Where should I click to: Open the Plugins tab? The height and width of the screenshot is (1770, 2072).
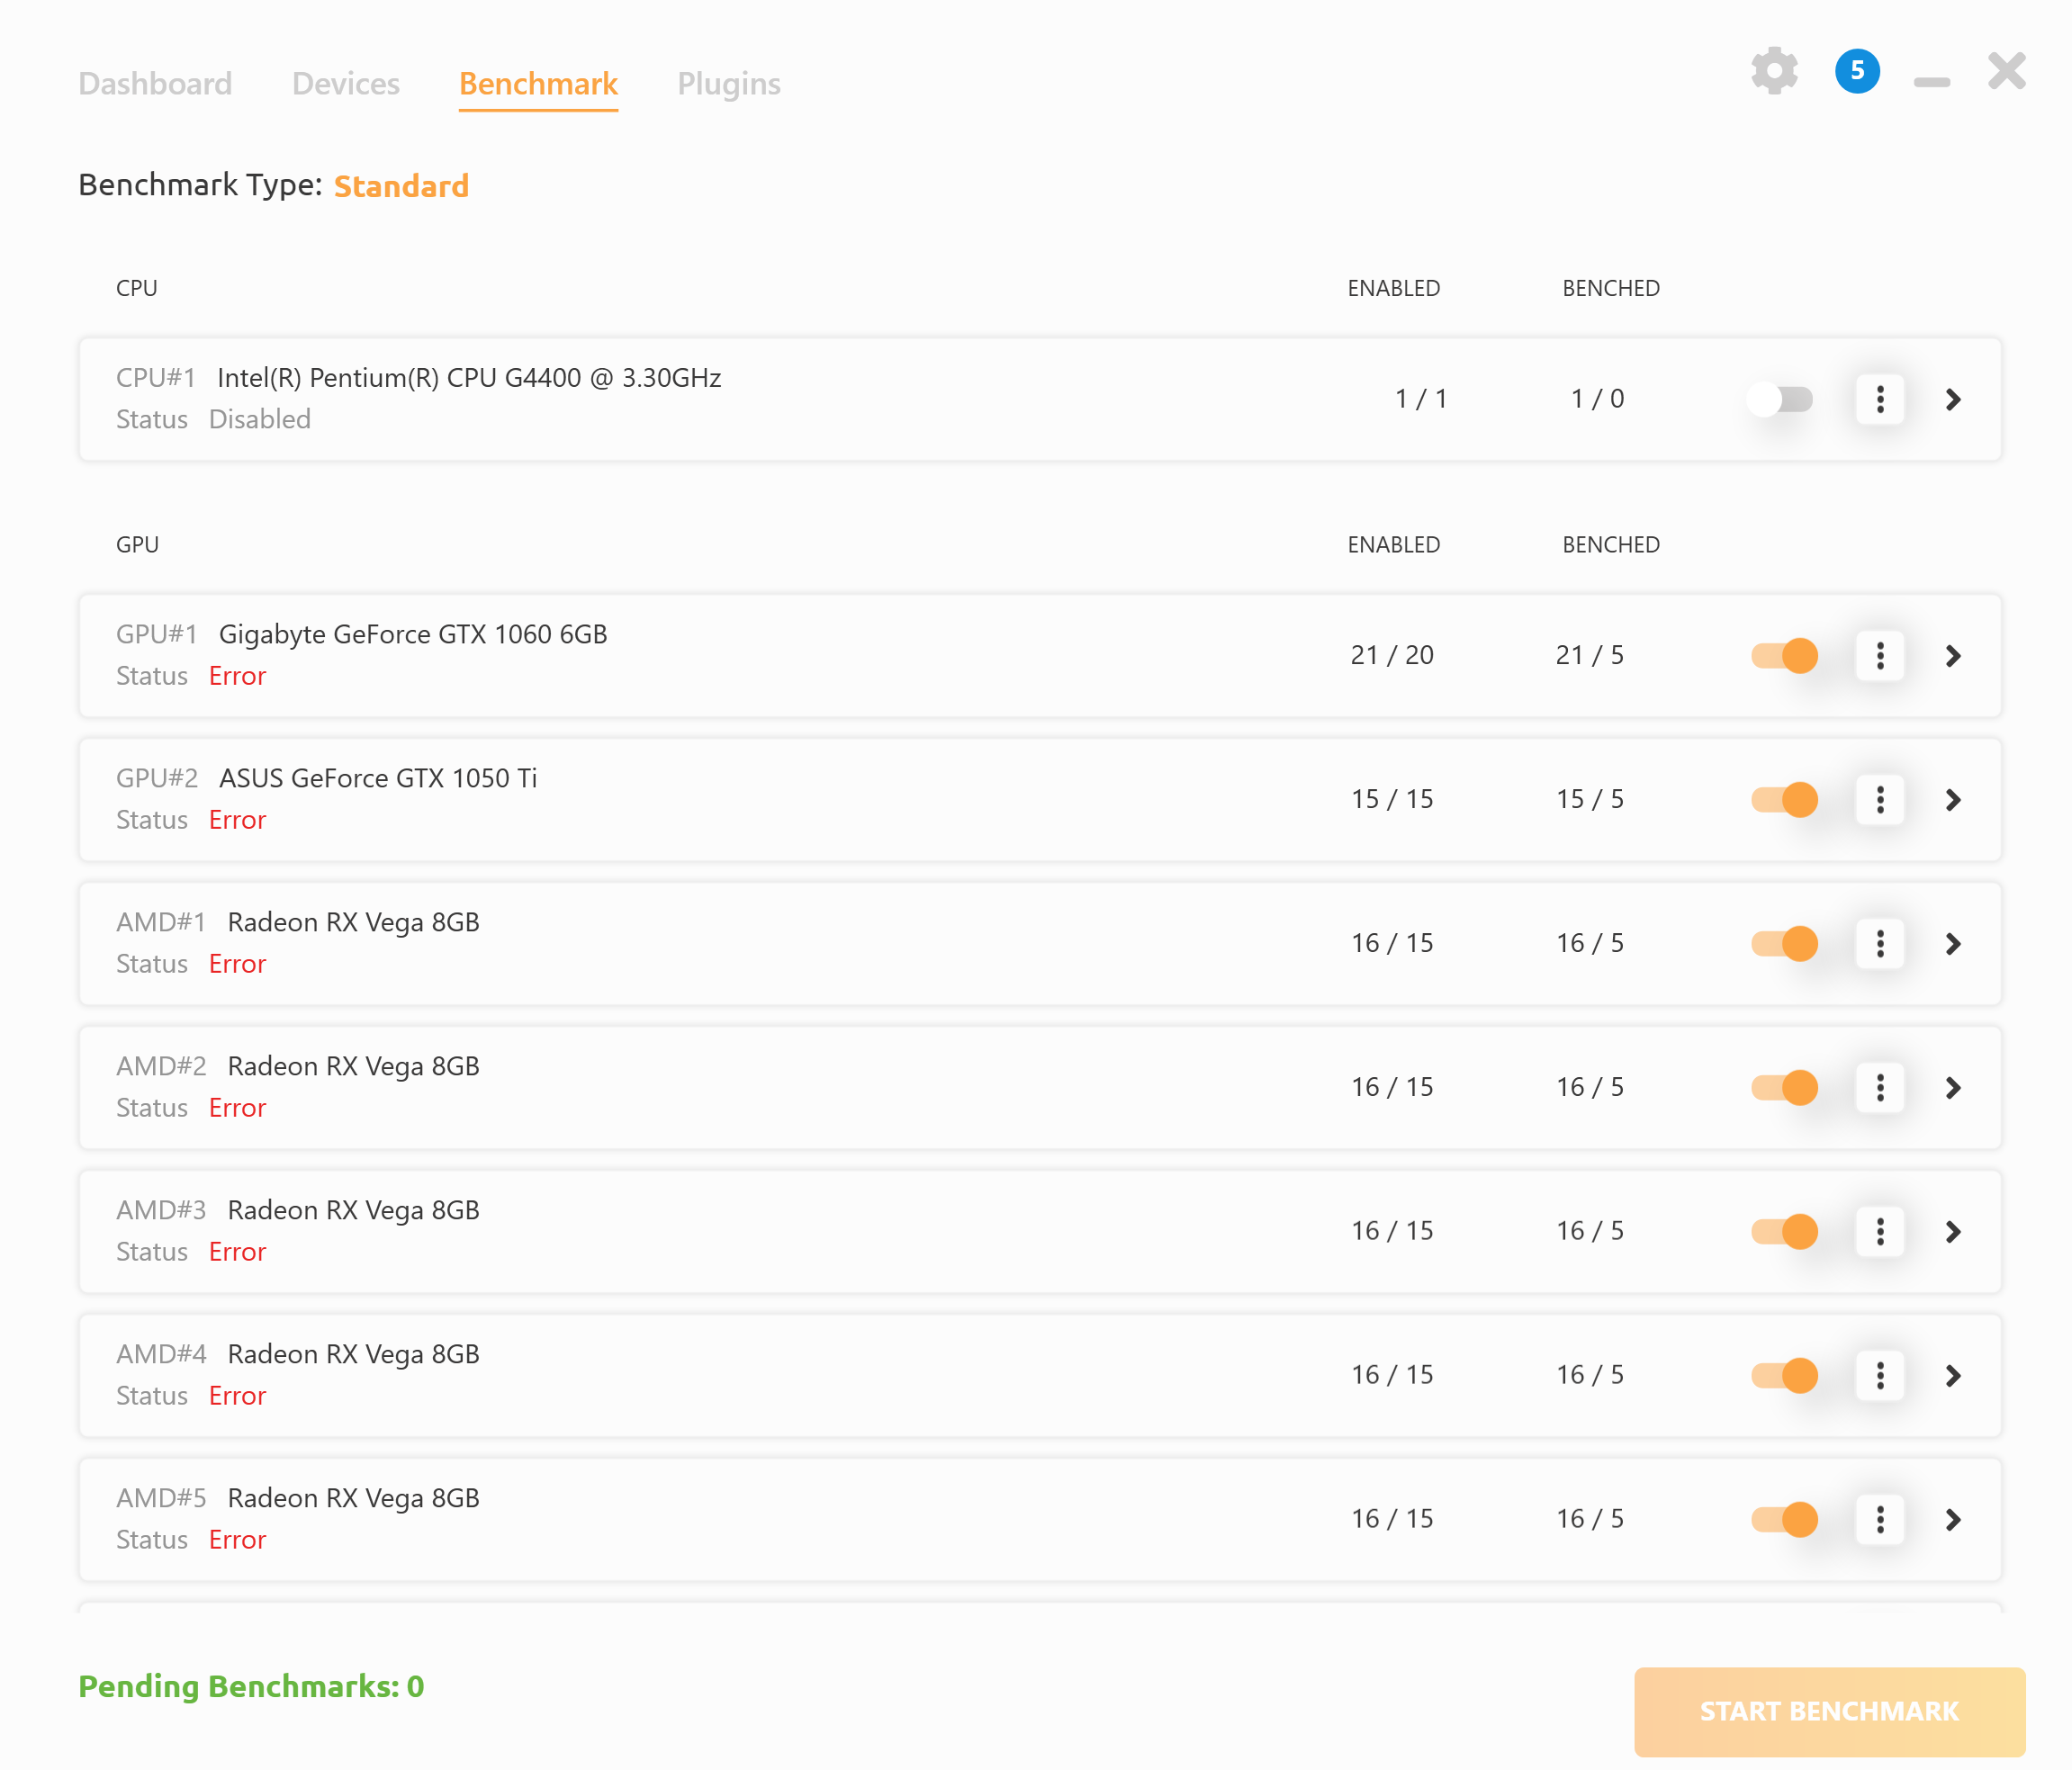coord(729,84)
